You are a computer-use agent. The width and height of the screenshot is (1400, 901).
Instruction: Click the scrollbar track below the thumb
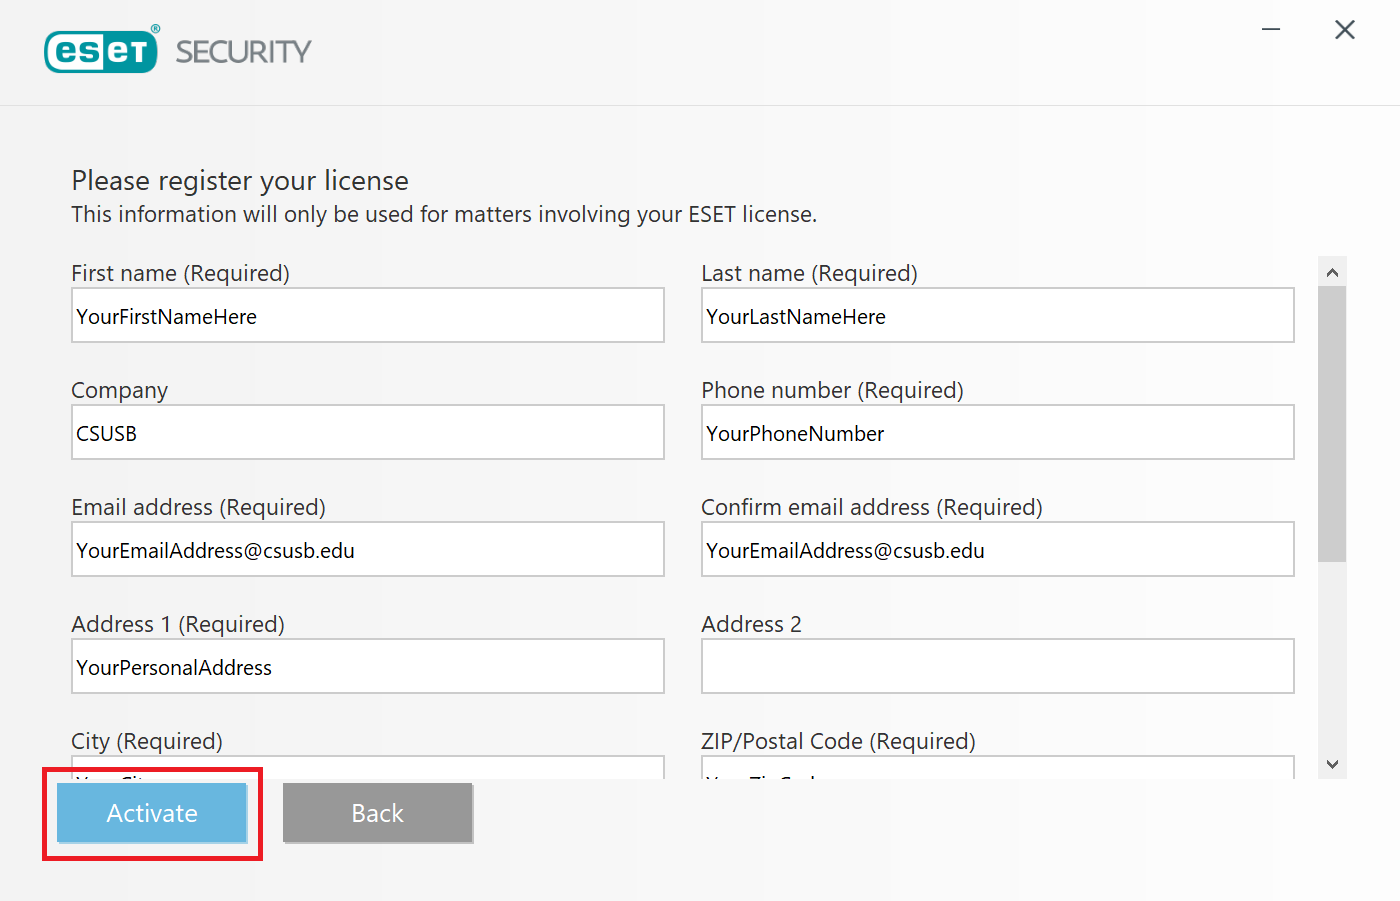[x=1332, y=656]
